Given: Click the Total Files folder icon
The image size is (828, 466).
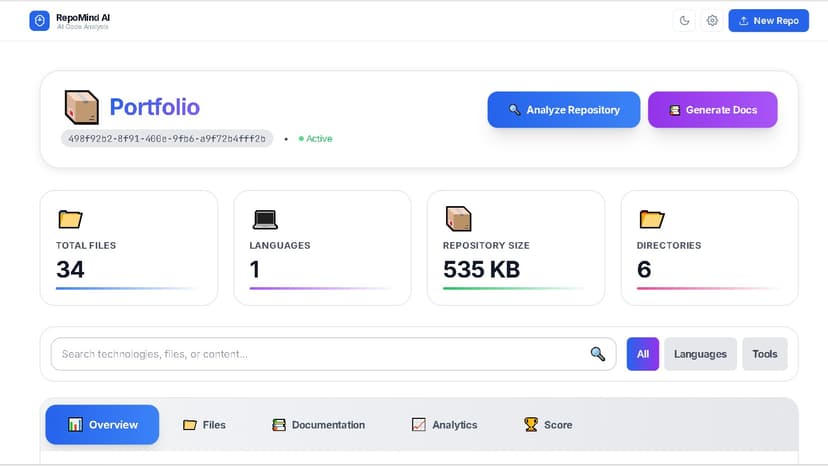Looking at the screenshot, I should [70, 219].
